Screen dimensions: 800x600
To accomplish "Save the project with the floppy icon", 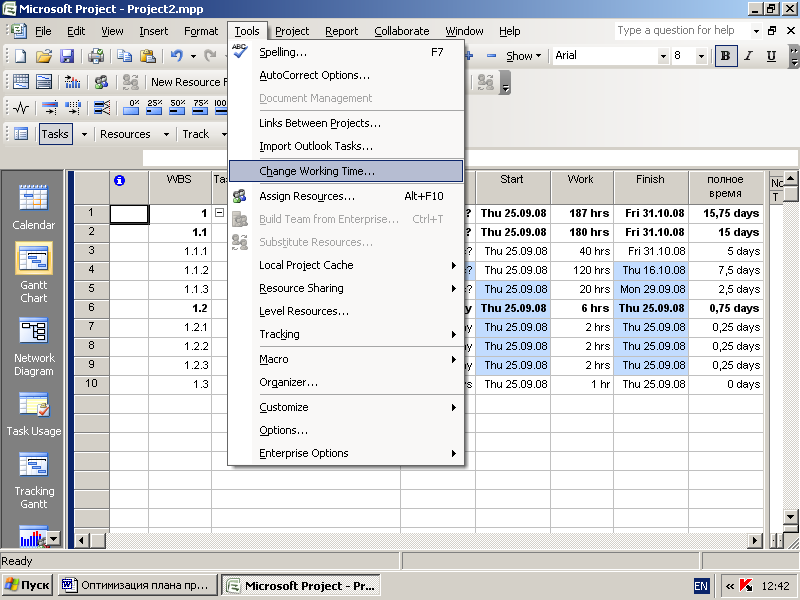I will click(x=67, y=56).
